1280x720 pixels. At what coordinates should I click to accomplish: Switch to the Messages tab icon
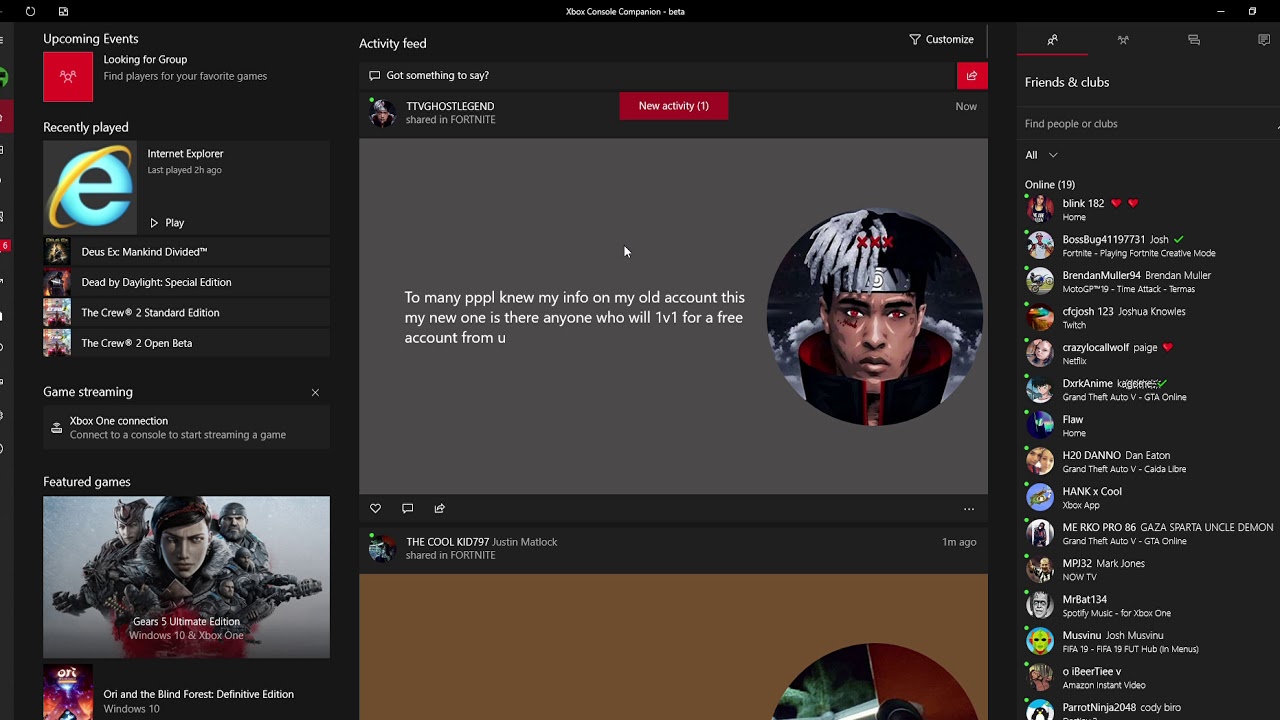(1194, 40)
